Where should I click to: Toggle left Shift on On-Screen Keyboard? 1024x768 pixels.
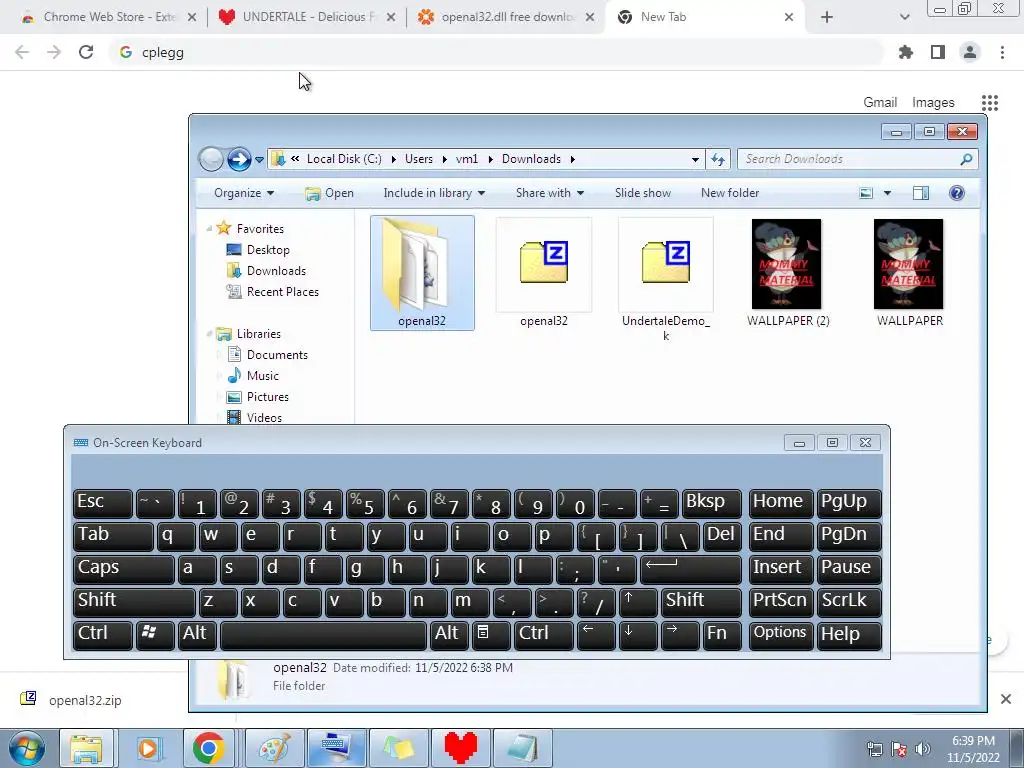click(x=134, y=601)
